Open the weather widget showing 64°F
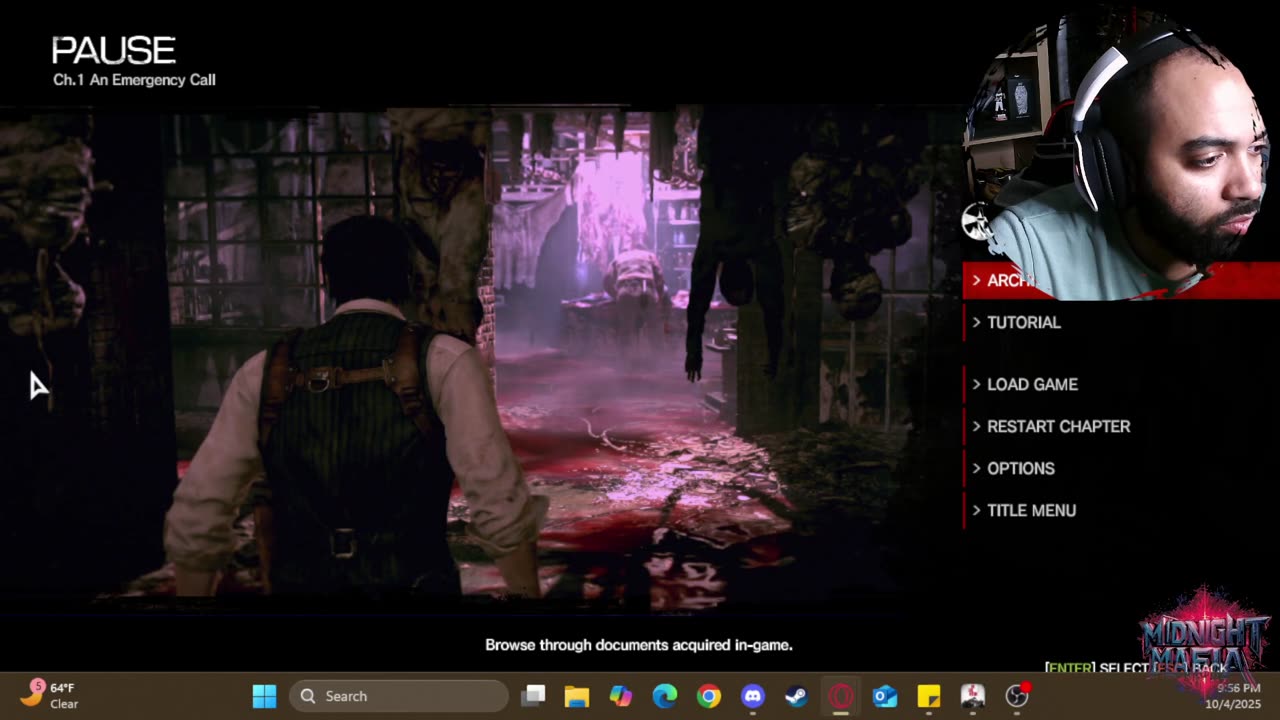Viewport: 1280px width, 720px height. 50,695
